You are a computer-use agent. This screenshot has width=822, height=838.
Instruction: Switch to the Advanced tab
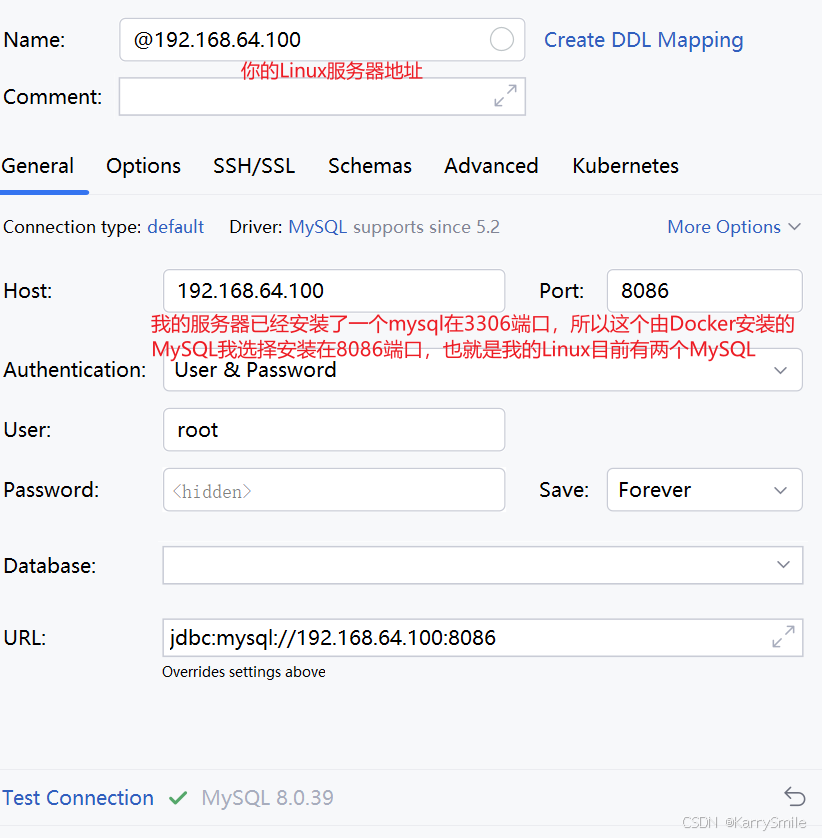point(491,166)
